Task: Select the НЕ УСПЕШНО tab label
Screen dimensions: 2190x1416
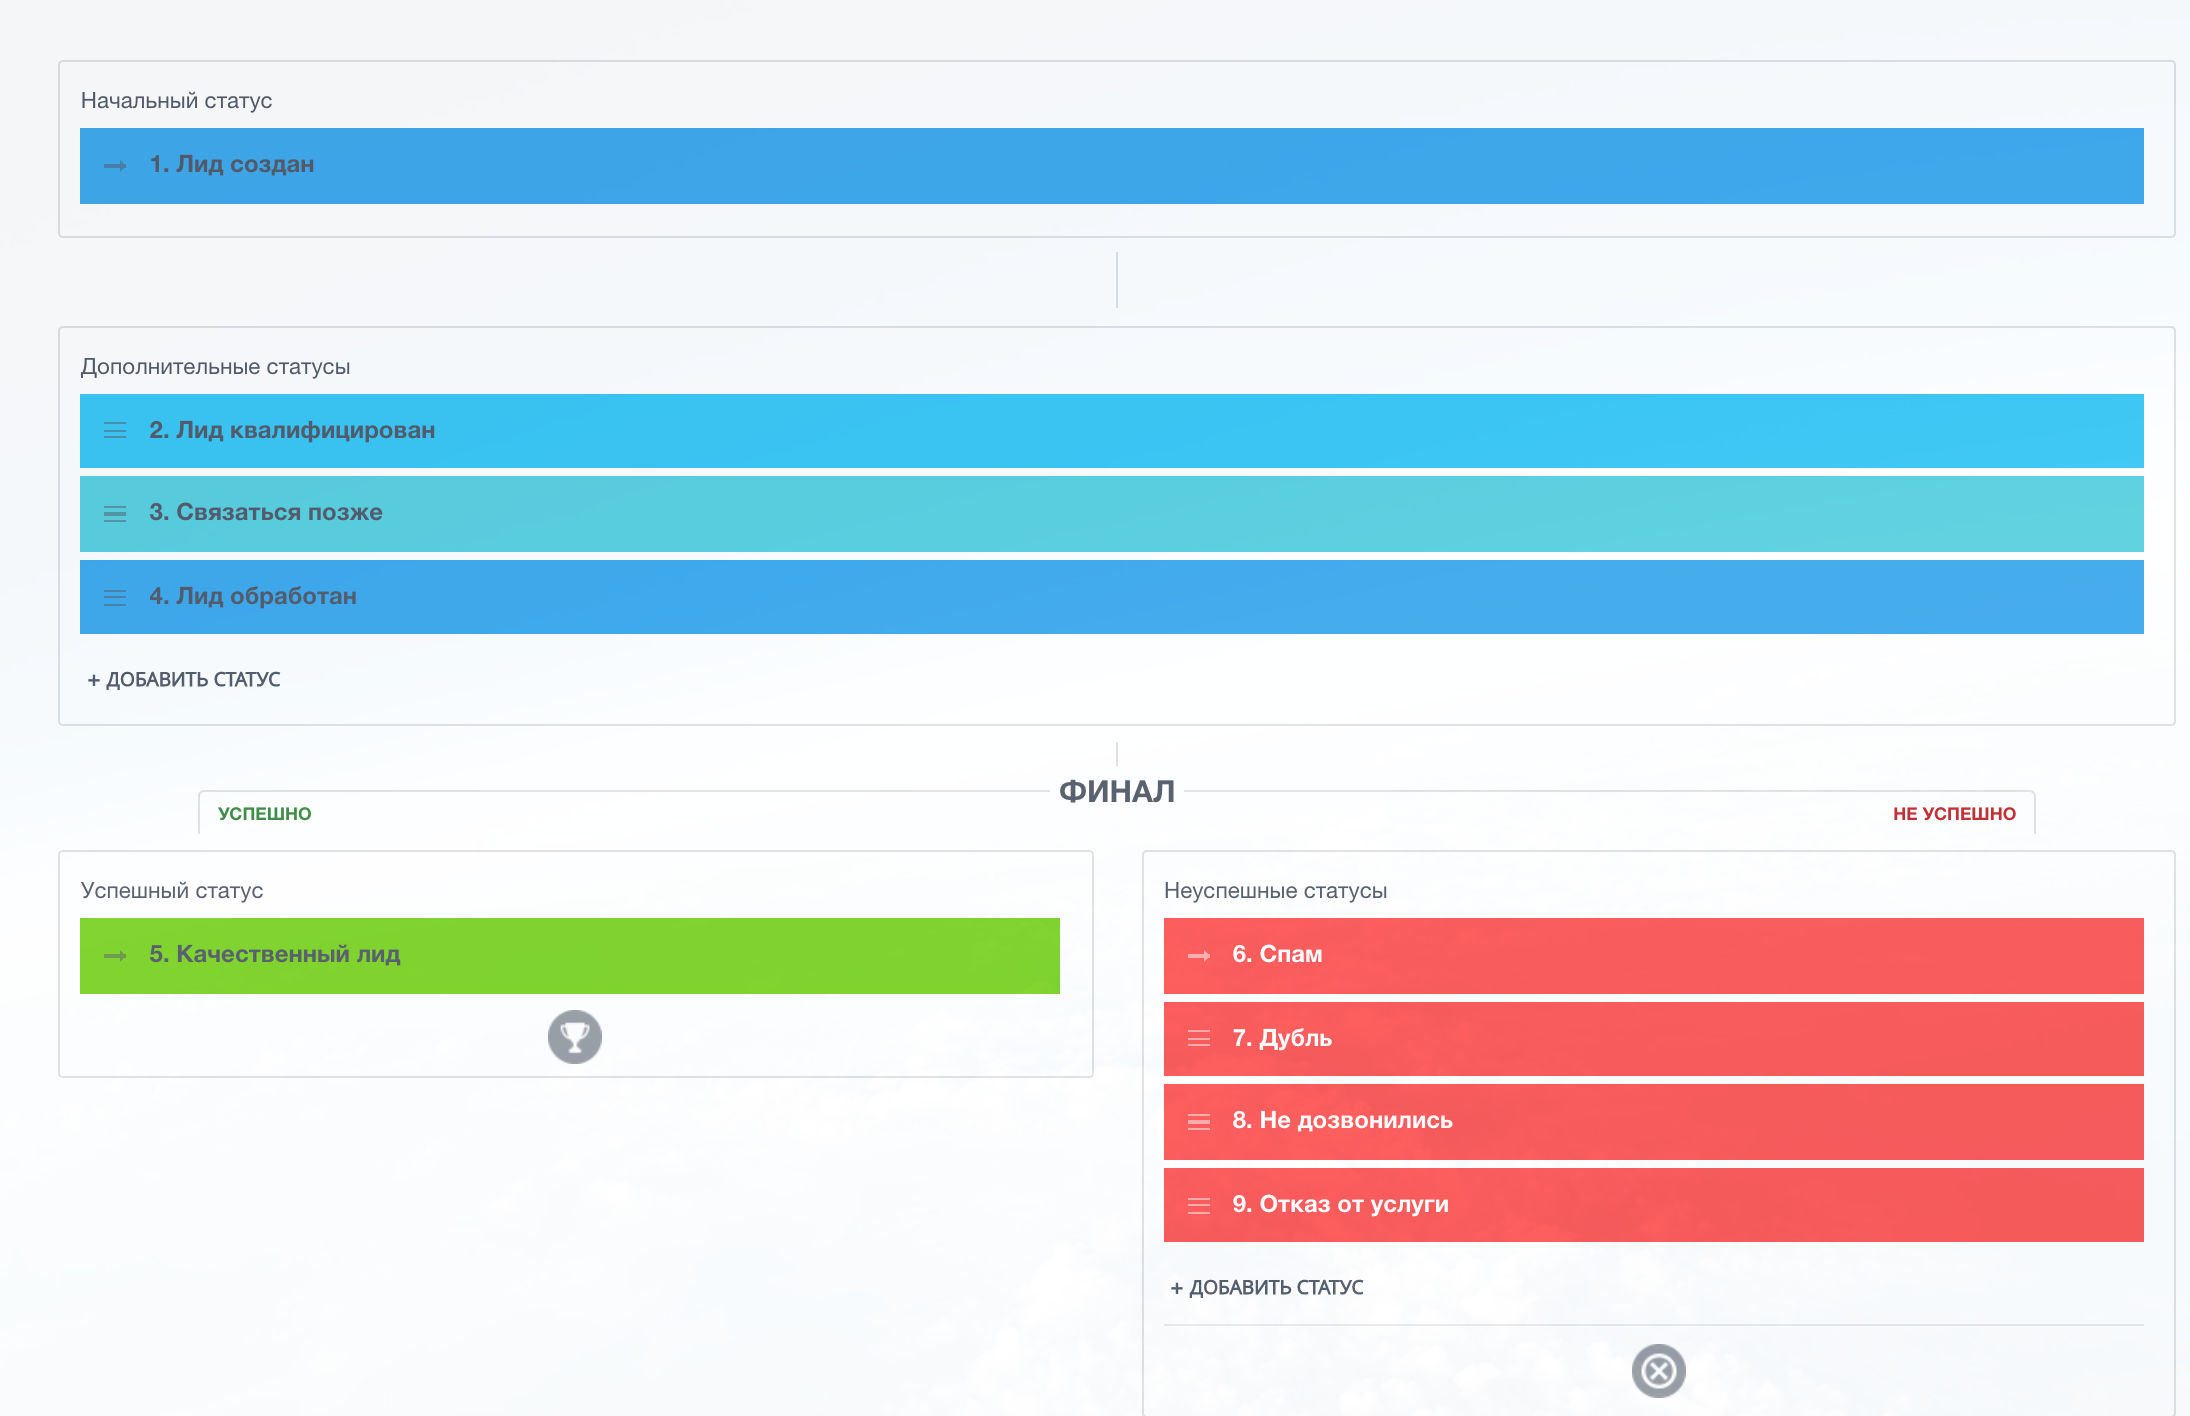Action: coord(1953,814)
